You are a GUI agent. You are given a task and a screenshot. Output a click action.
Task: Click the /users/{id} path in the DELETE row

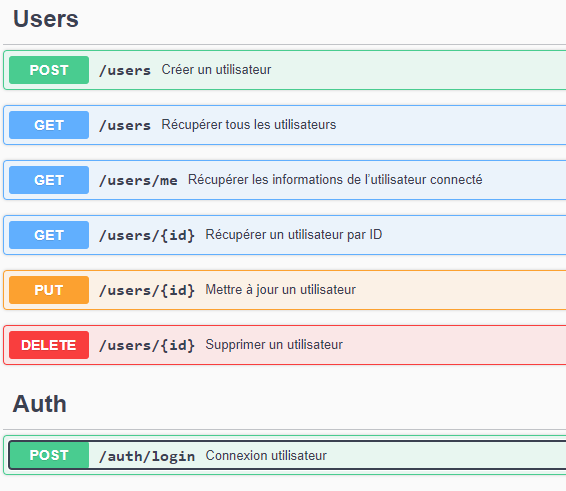[x=147, y=345]
